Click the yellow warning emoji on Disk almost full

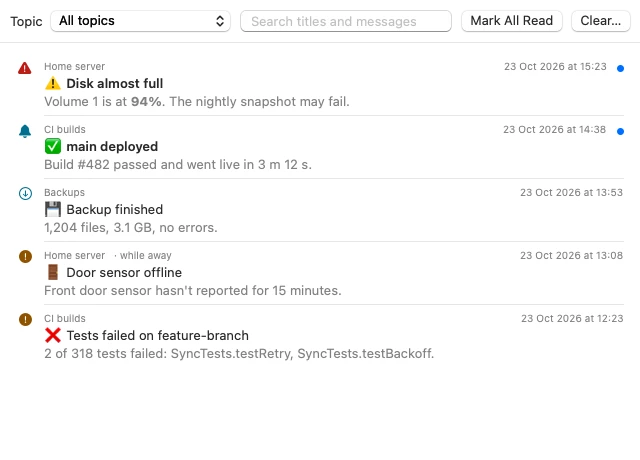[x=53, y=84]
